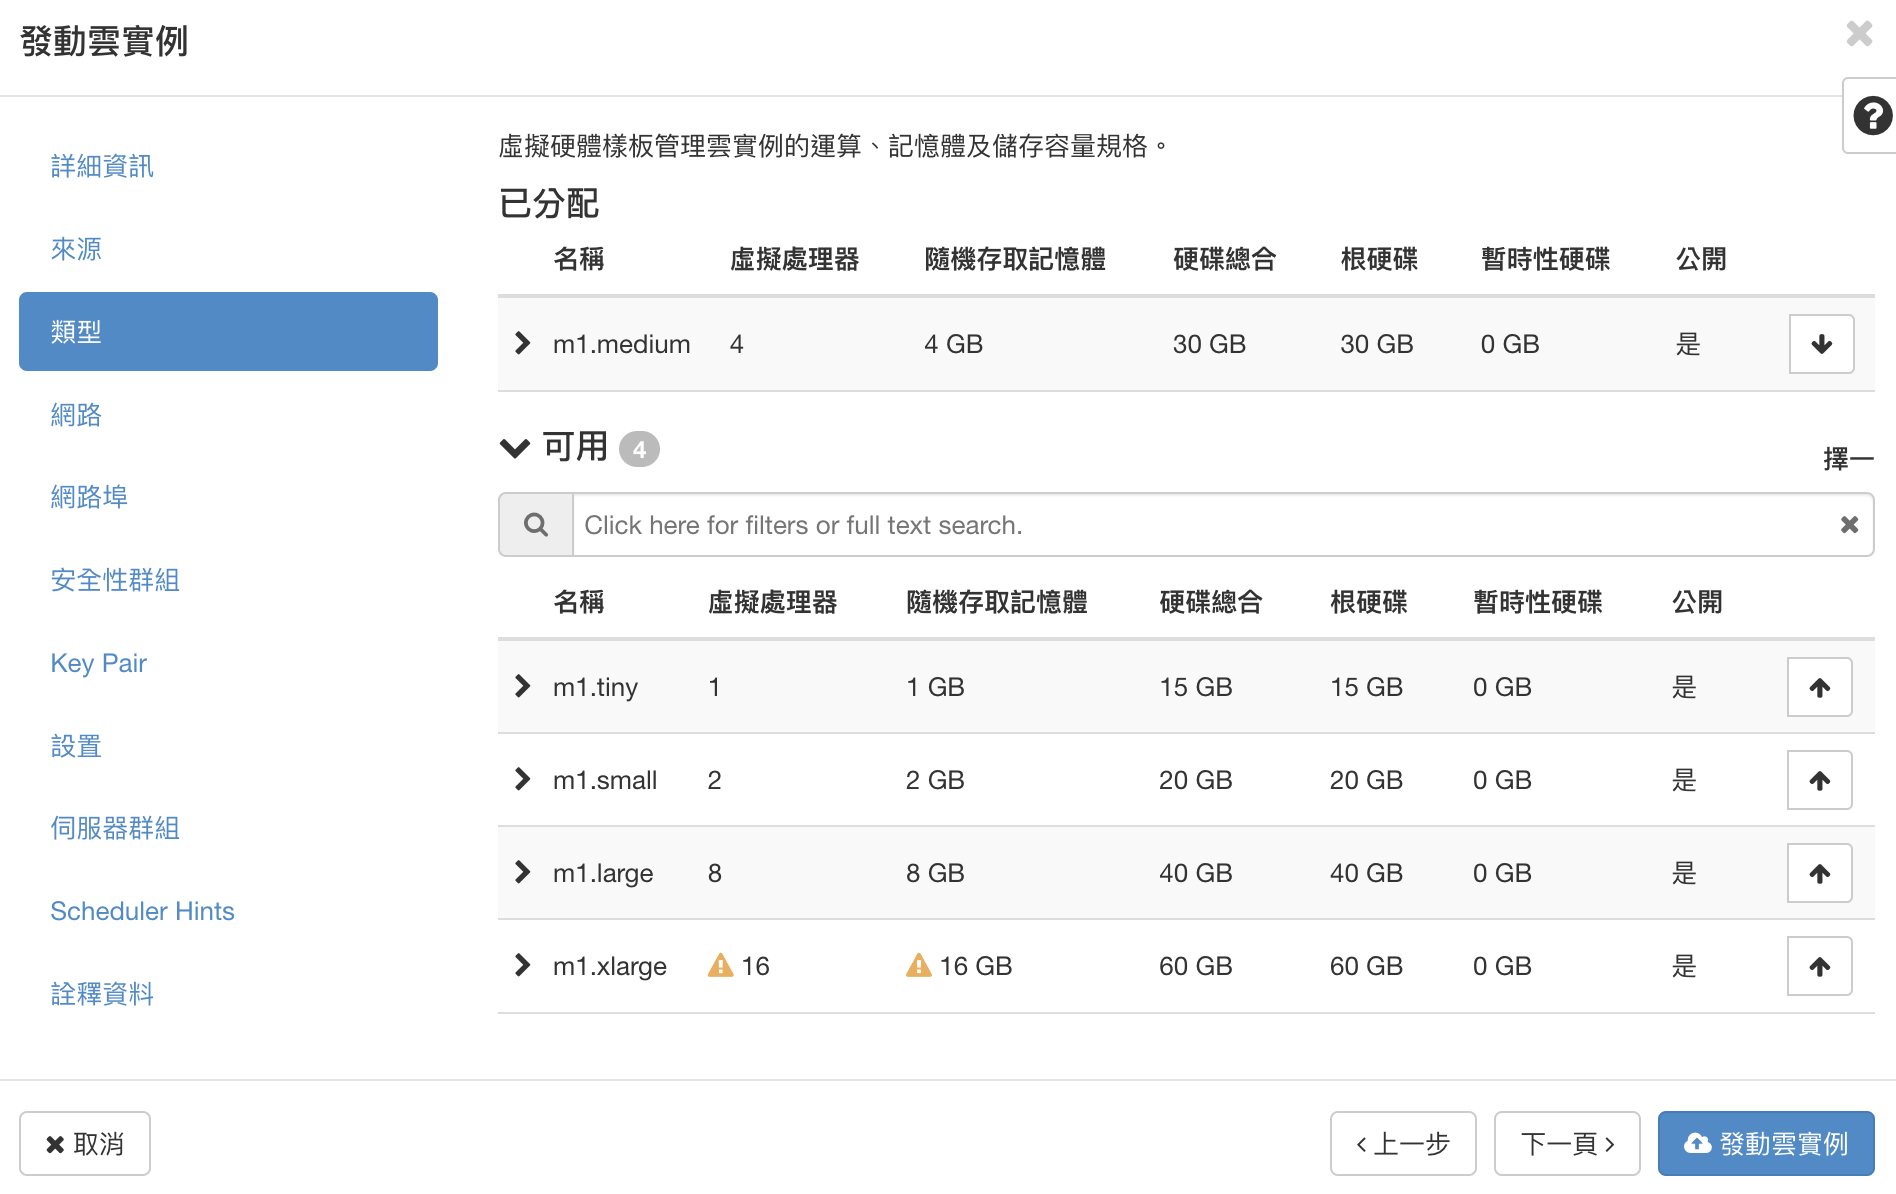Viewport: 1896px width, 1194px height.
Task: Allocate m1.small flavor with up arrow
Action: pyautogui.click(x=1818, y=780)
